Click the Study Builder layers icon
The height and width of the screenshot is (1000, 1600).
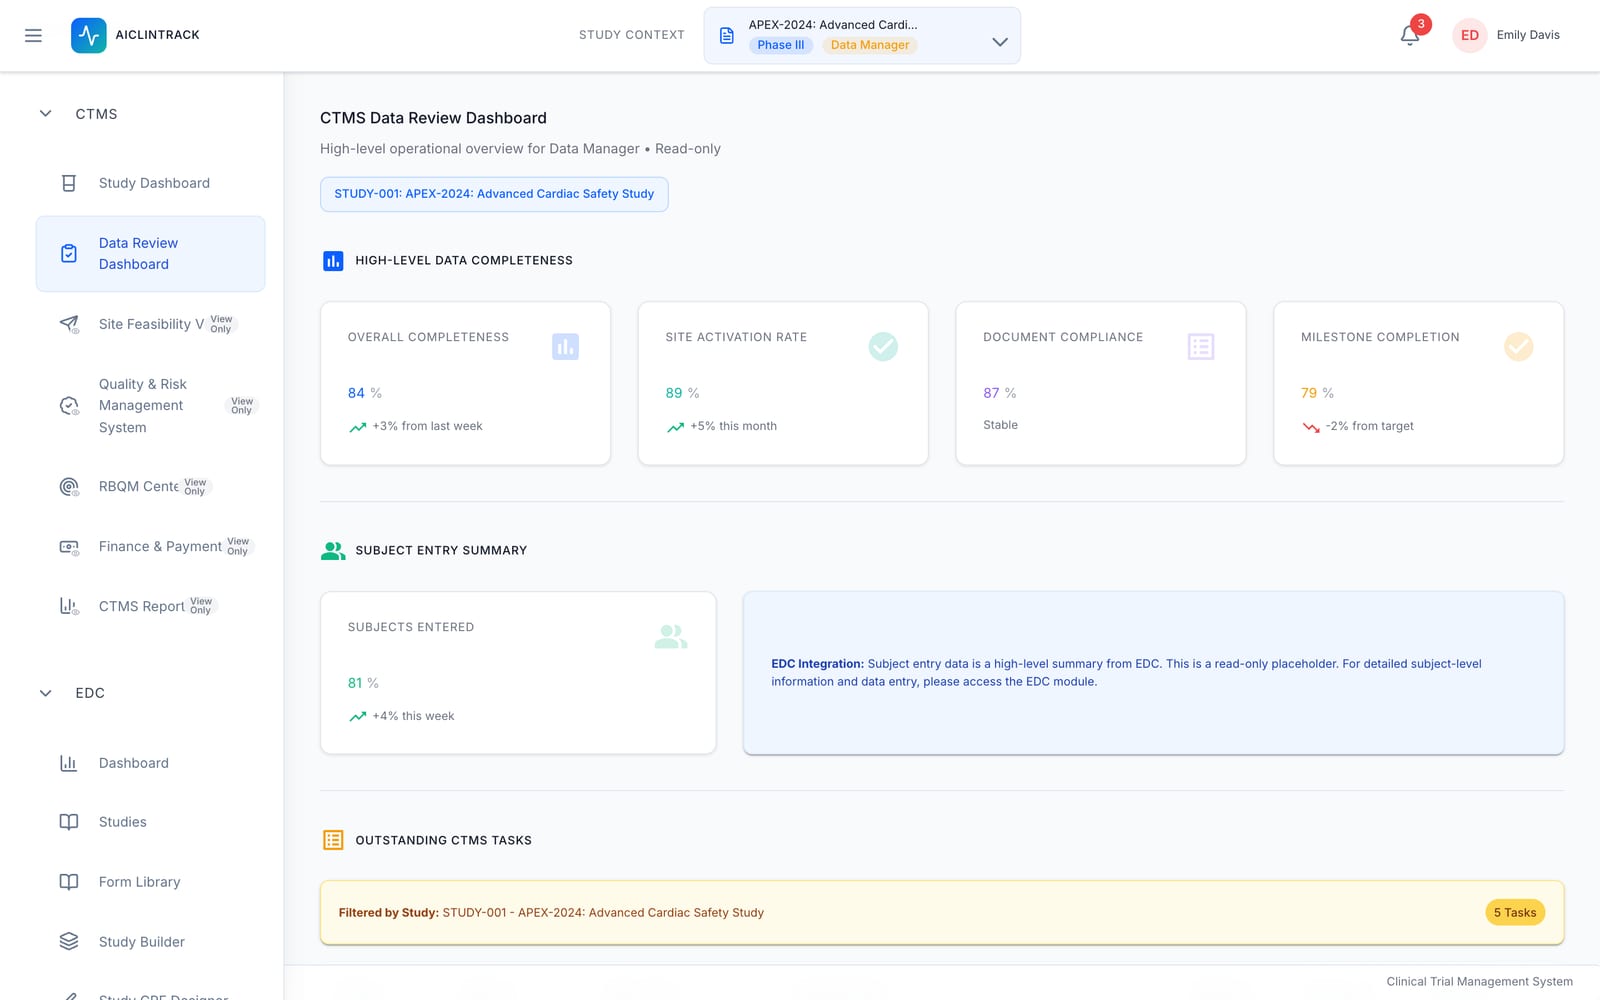pyautogui.click(x=69, y=942)
